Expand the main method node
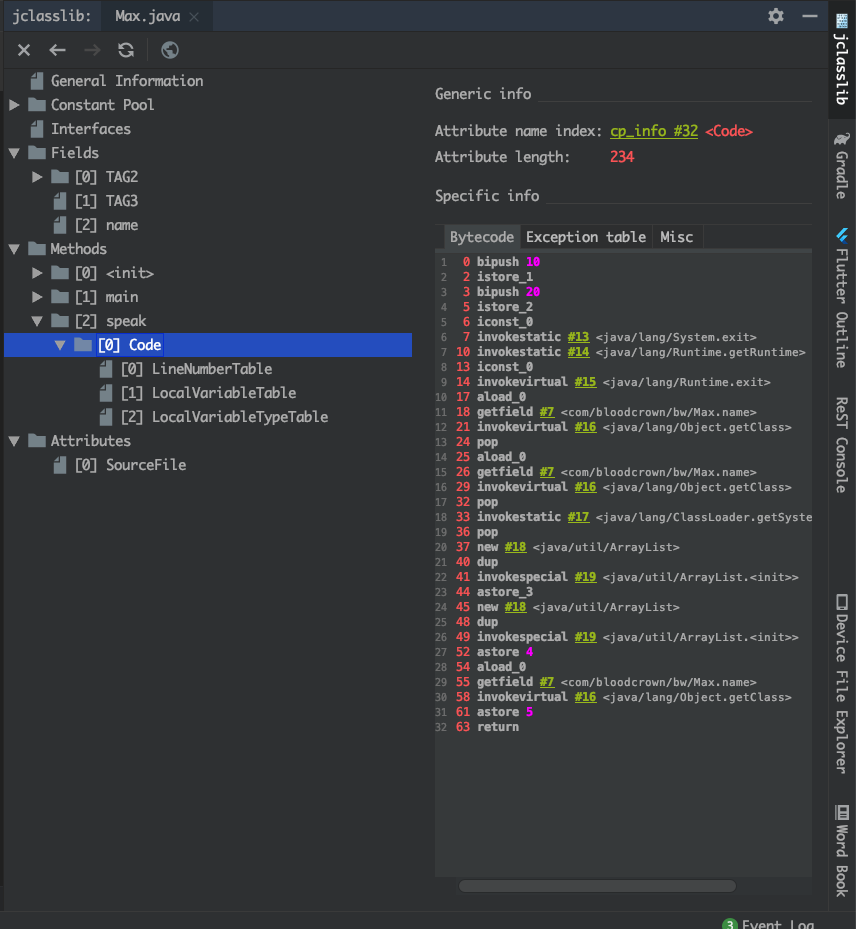 (x=38, y=297)
